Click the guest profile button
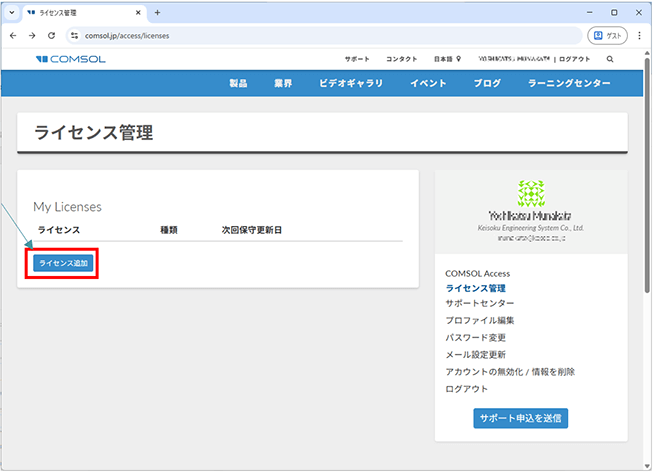Viewport: 653px width, 472px height. (607, 35)
